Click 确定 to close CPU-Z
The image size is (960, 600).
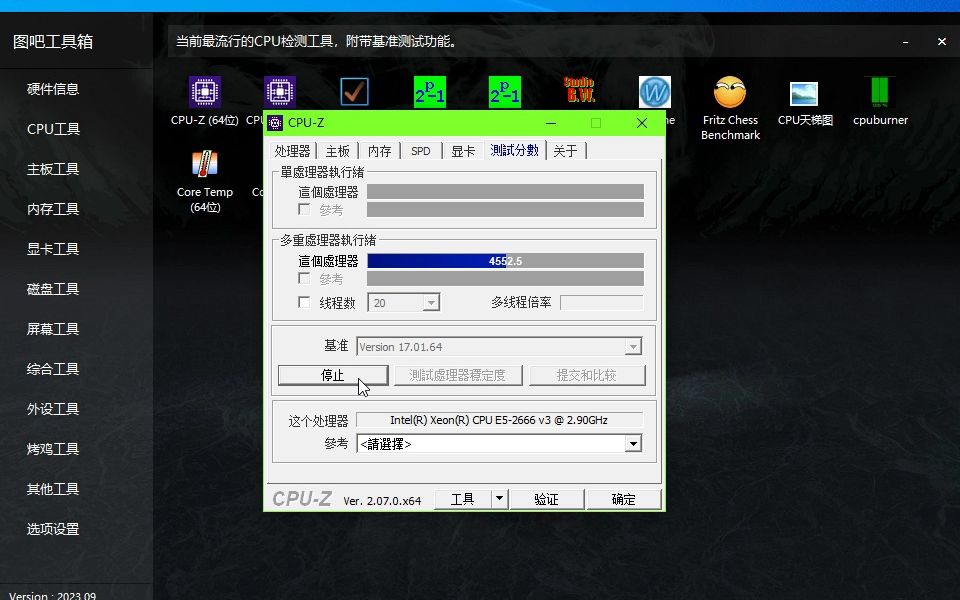[x=624, y=499]
